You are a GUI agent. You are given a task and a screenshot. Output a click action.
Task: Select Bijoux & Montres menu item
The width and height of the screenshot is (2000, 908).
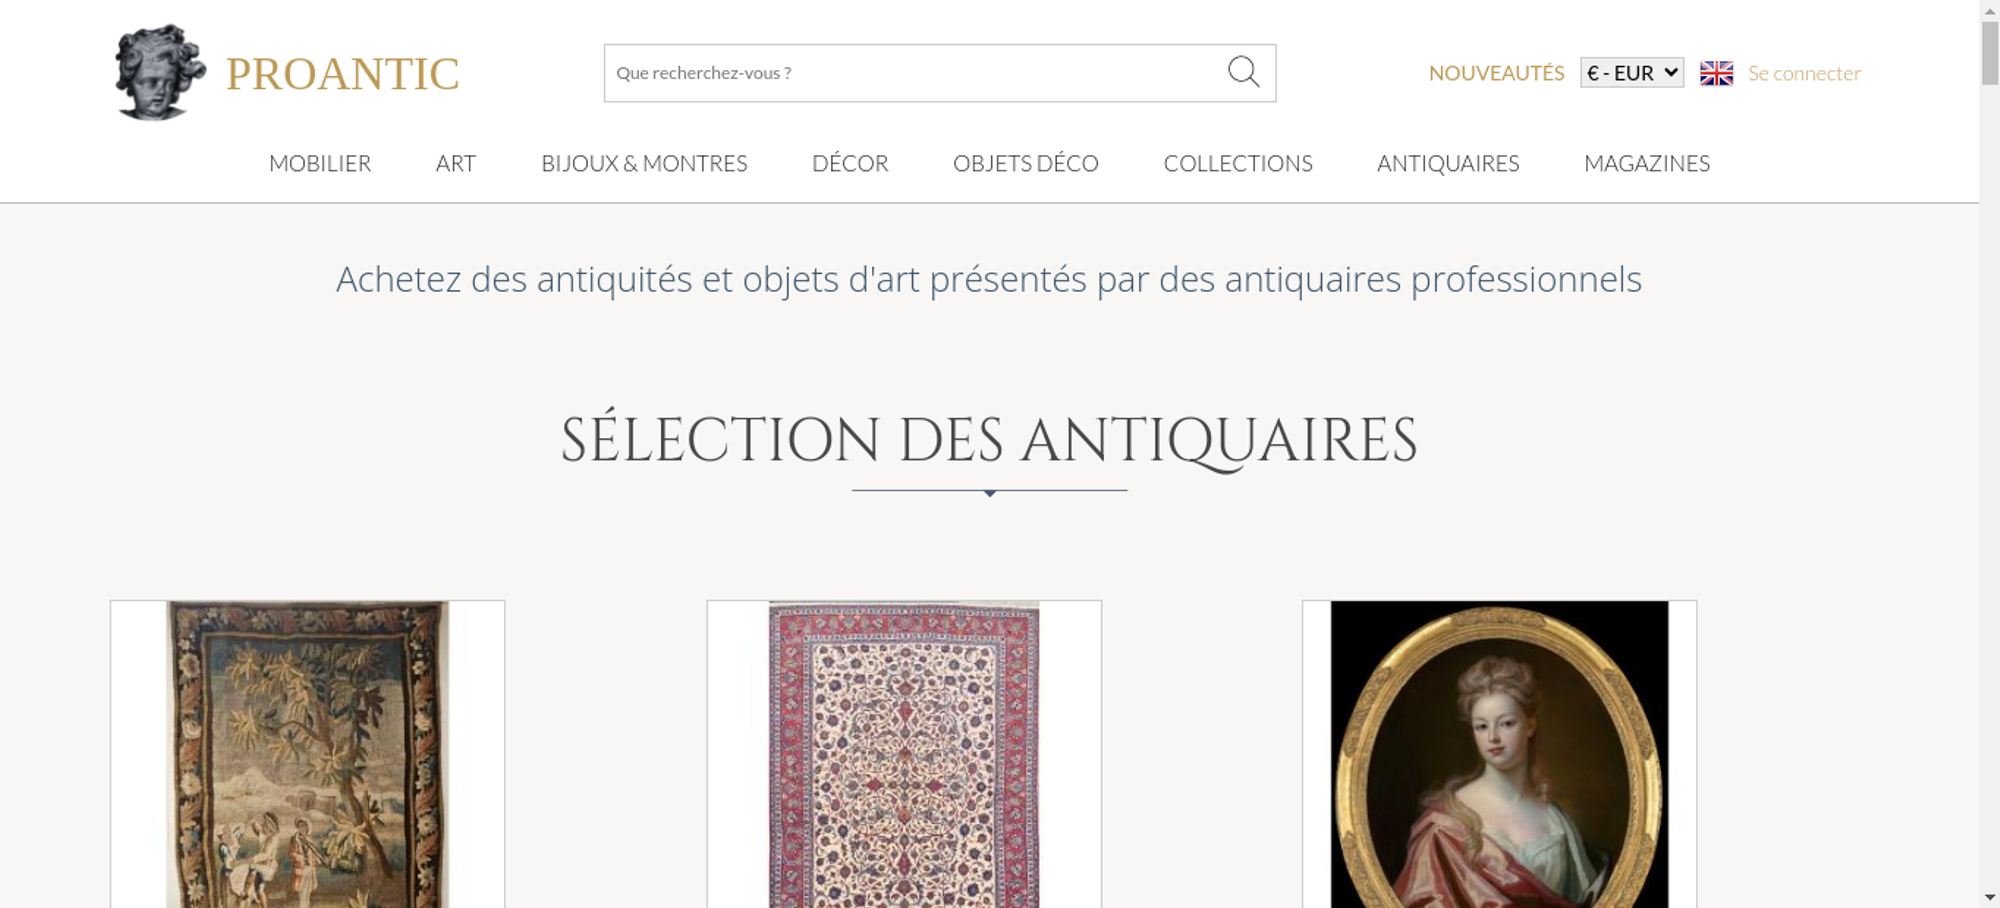(x=644, y=163)
